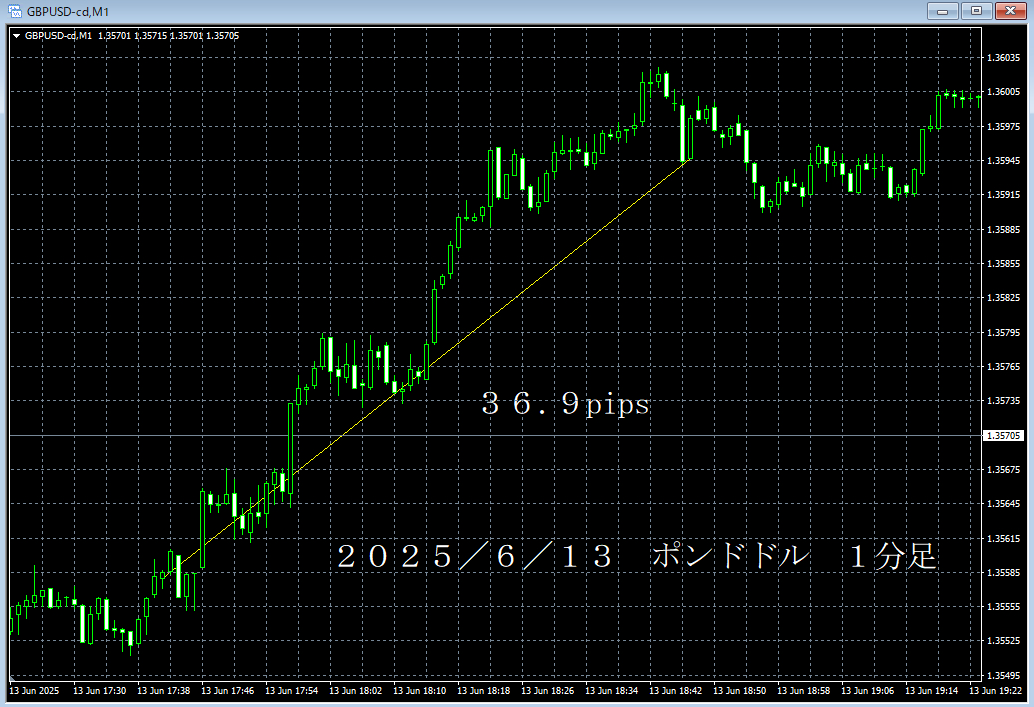The image size is (1034, 707).
Task: Click time axis label '13 Jun 18:26'
Action: (x=547, y=691)
